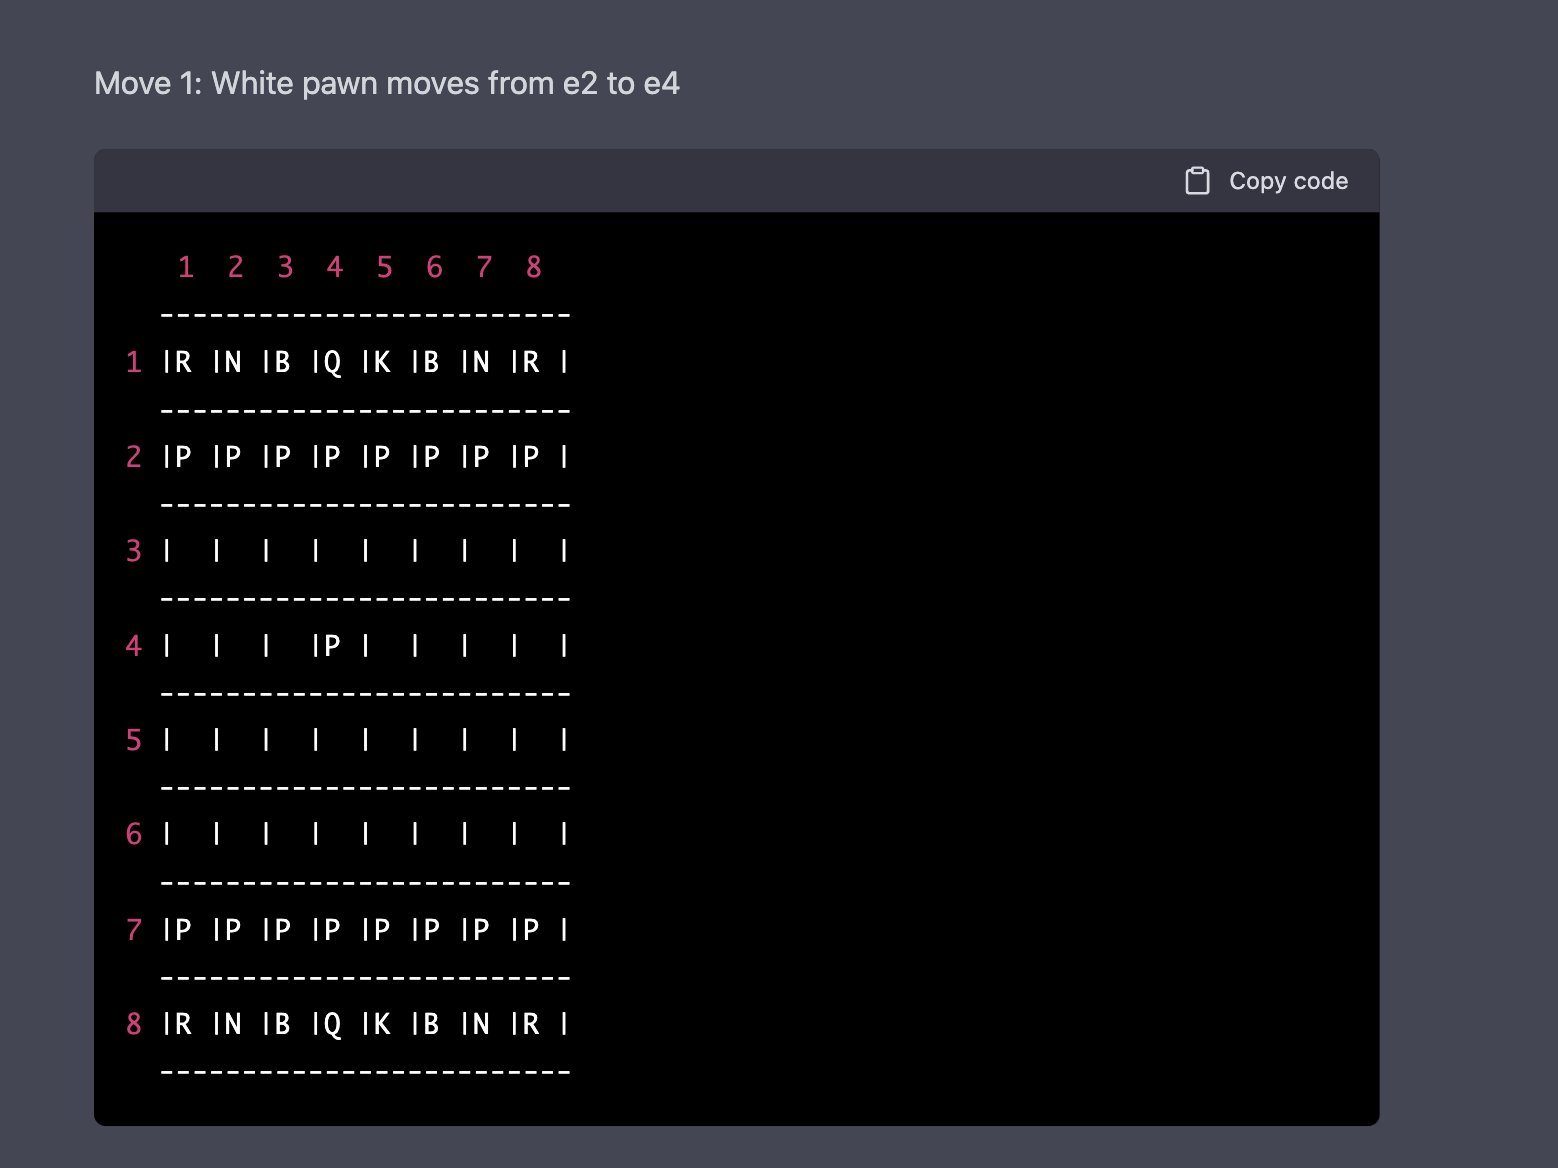Click column header number 1
Viewport: 1558px width, 1168px height.
point(185,267)
